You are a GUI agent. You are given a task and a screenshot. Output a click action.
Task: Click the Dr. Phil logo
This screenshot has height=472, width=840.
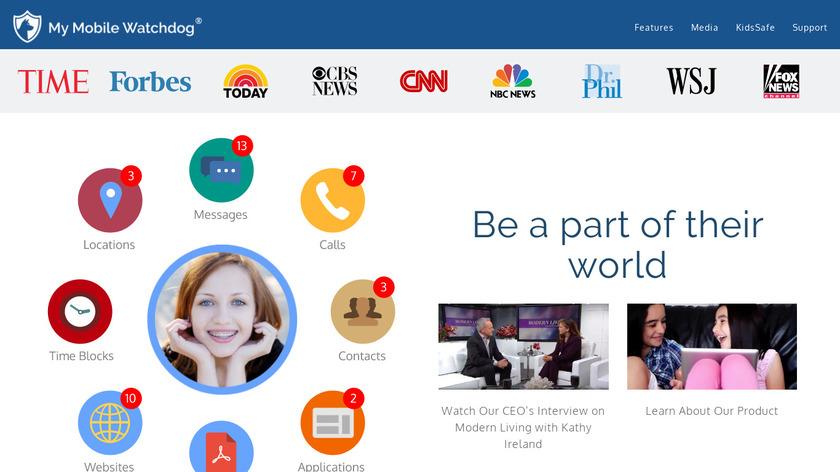pos(602,81)
